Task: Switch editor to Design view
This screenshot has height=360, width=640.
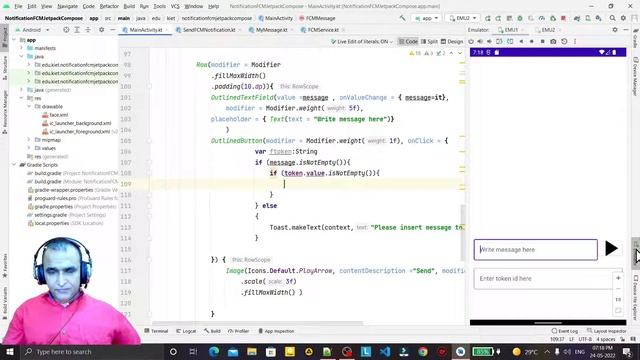Action: [452, 41]
